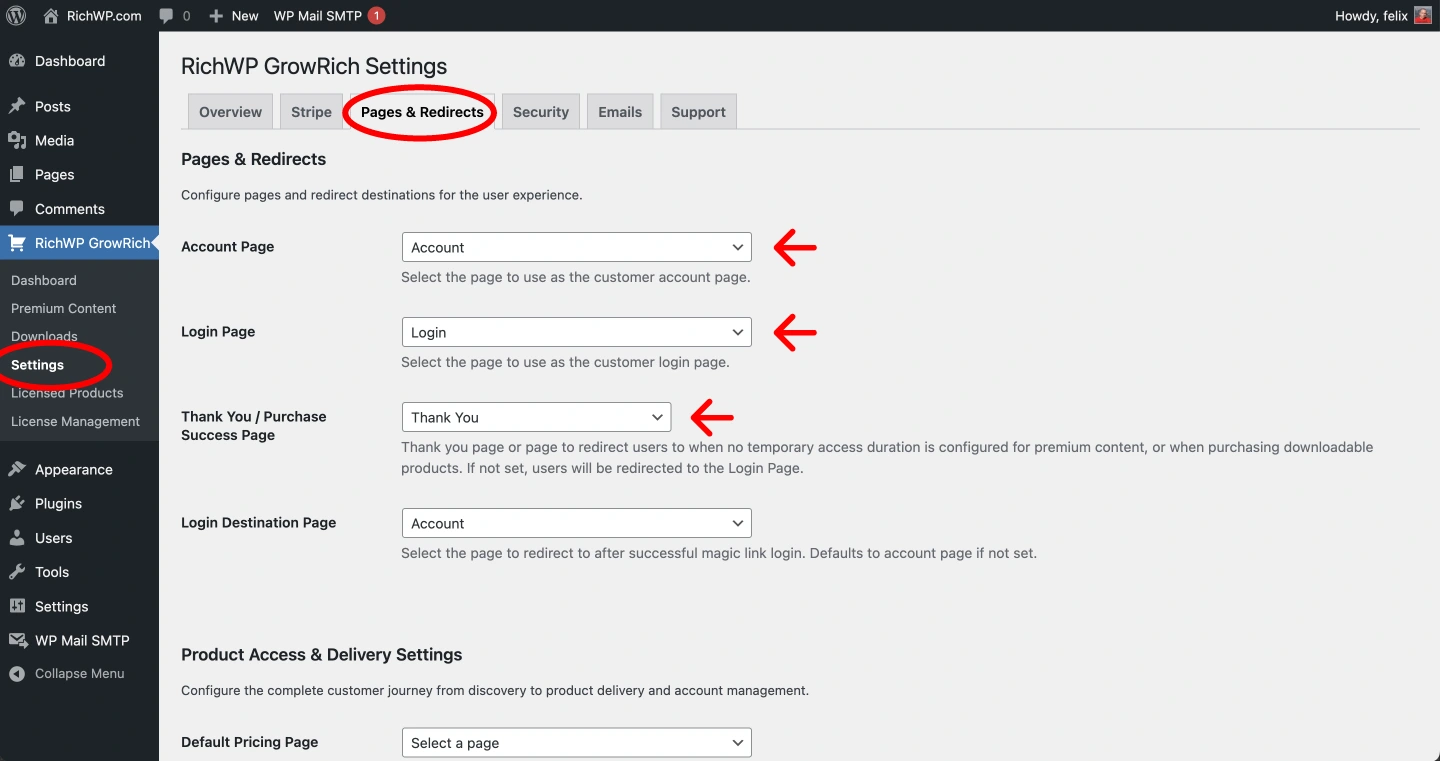
Task: Choose a Default Pricing Page from dropdown
Action: [x=576, y=743]
